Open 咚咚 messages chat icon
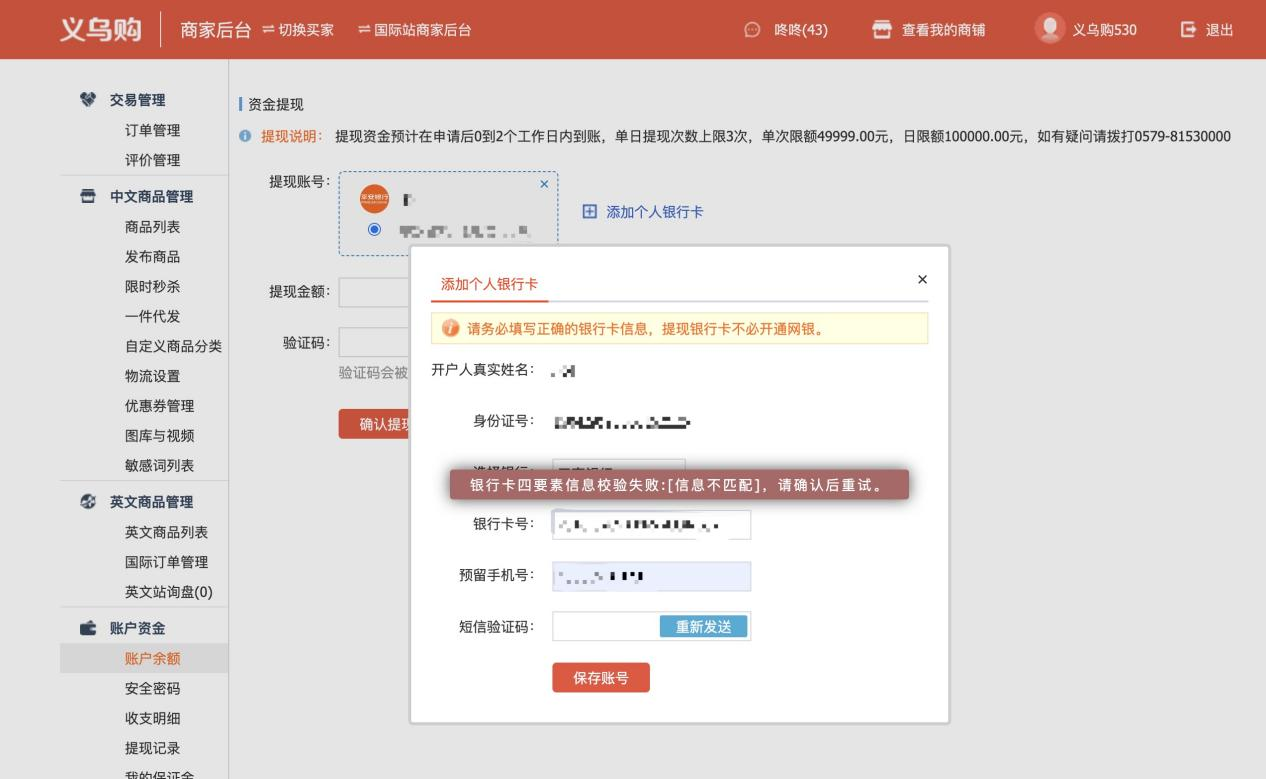 [752, 30]
